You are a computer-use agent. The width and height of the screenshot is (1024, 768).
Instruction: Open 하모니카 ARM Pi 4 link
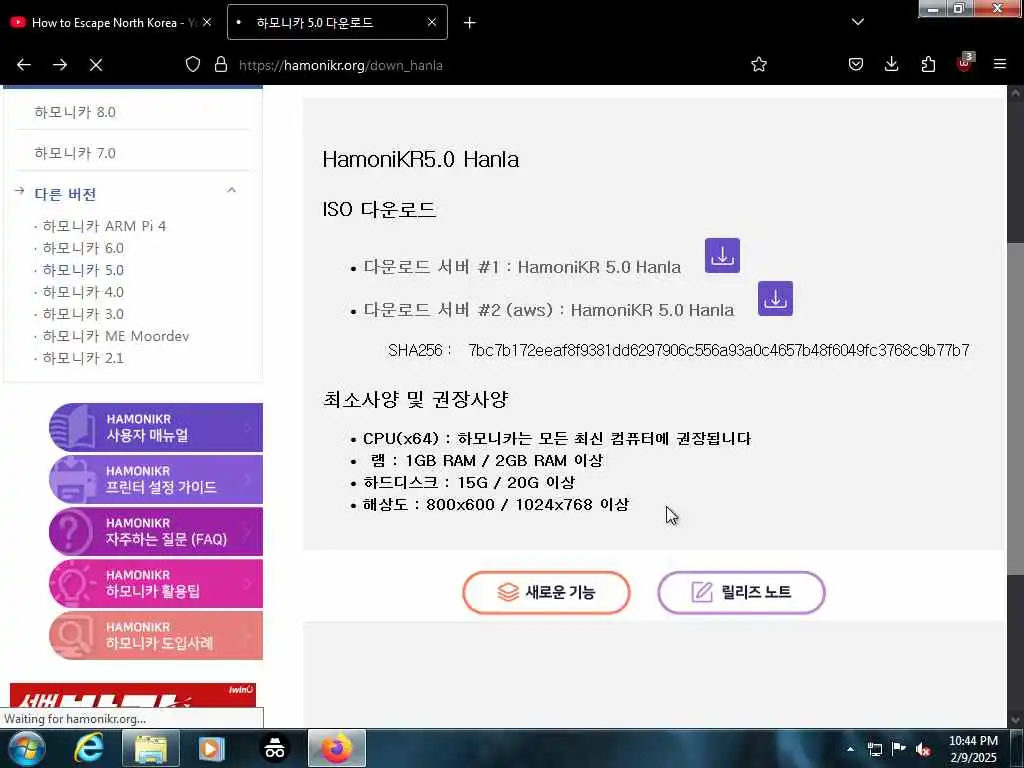[x=104, y=226]
